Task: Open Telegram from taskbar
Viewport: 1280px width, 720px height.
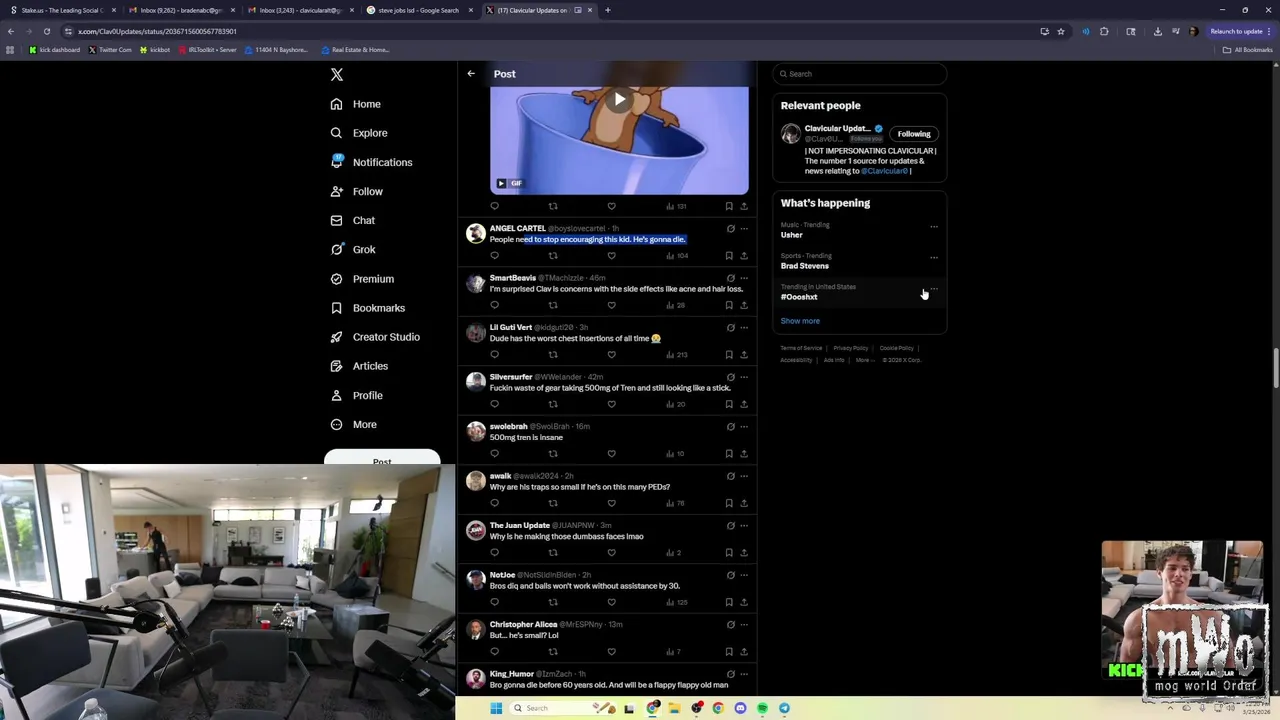Action: (784, 708)
